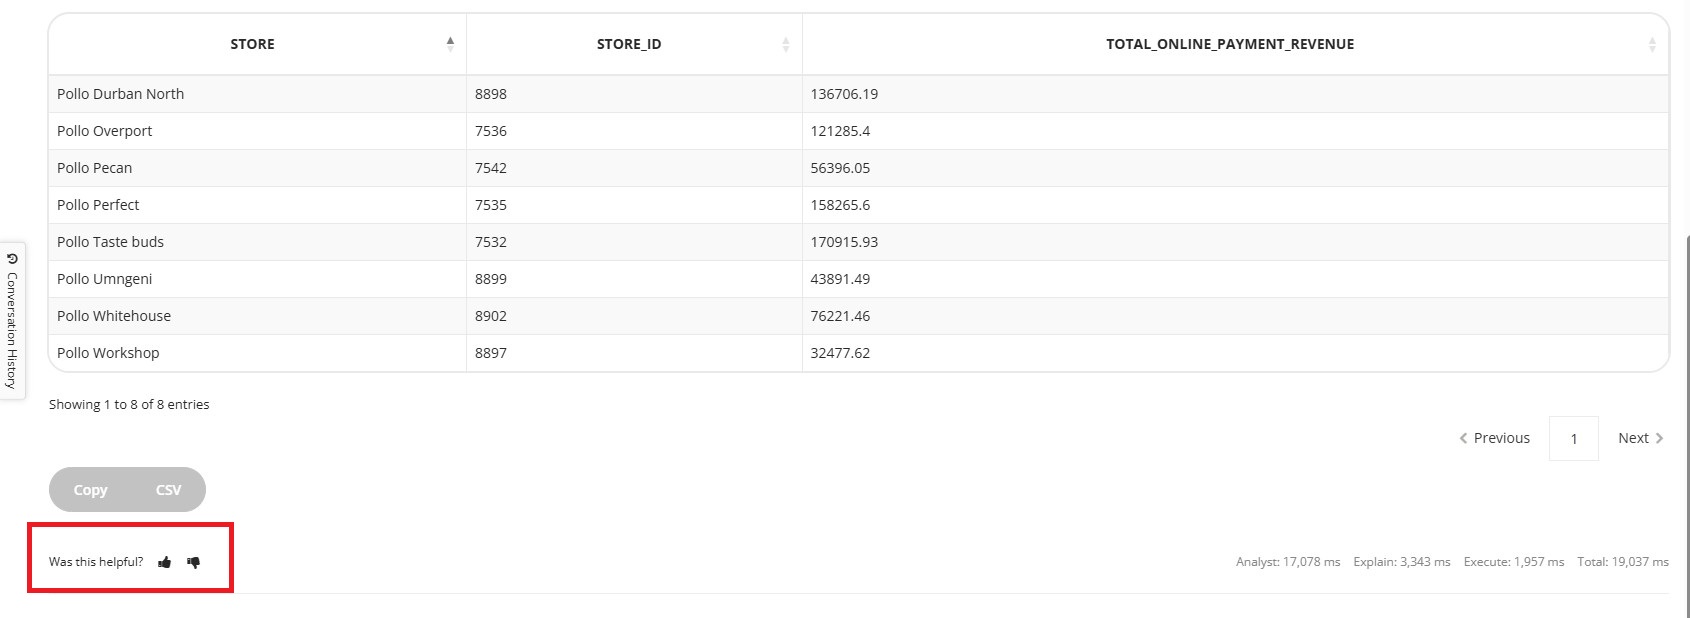
Task: Sort by TOTAL_ONLINE_PAYMENT_REVENUE sort arrow
Action: [1652, 44]
